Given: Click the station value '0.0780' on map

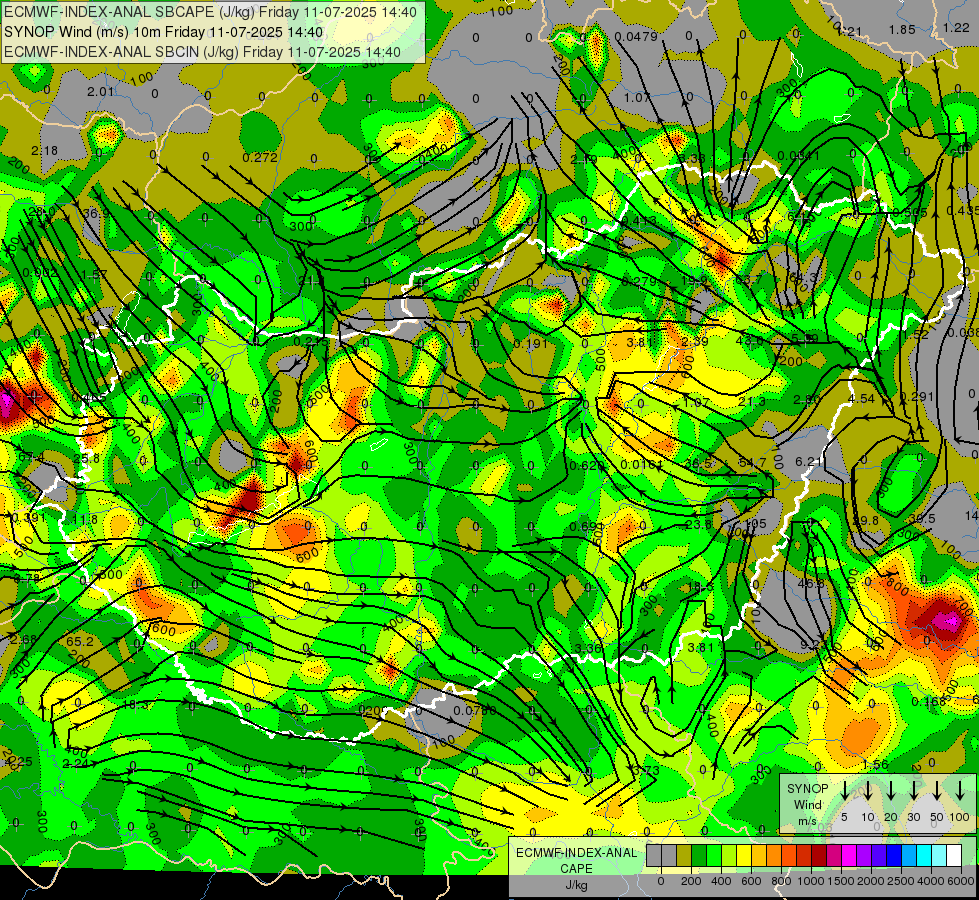Looking at the screenshot, I should tap(475, 710).
